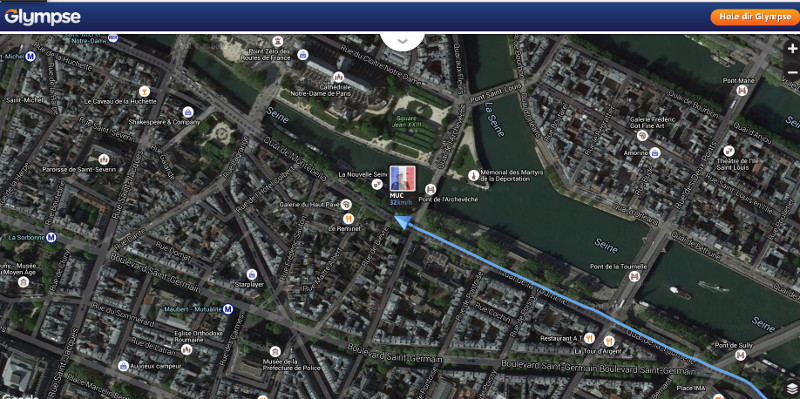This screenshot has height=399, width=800.
Task: Click the blue direction arrow marker
Action: pyautogui.click(x=403, y=222)
